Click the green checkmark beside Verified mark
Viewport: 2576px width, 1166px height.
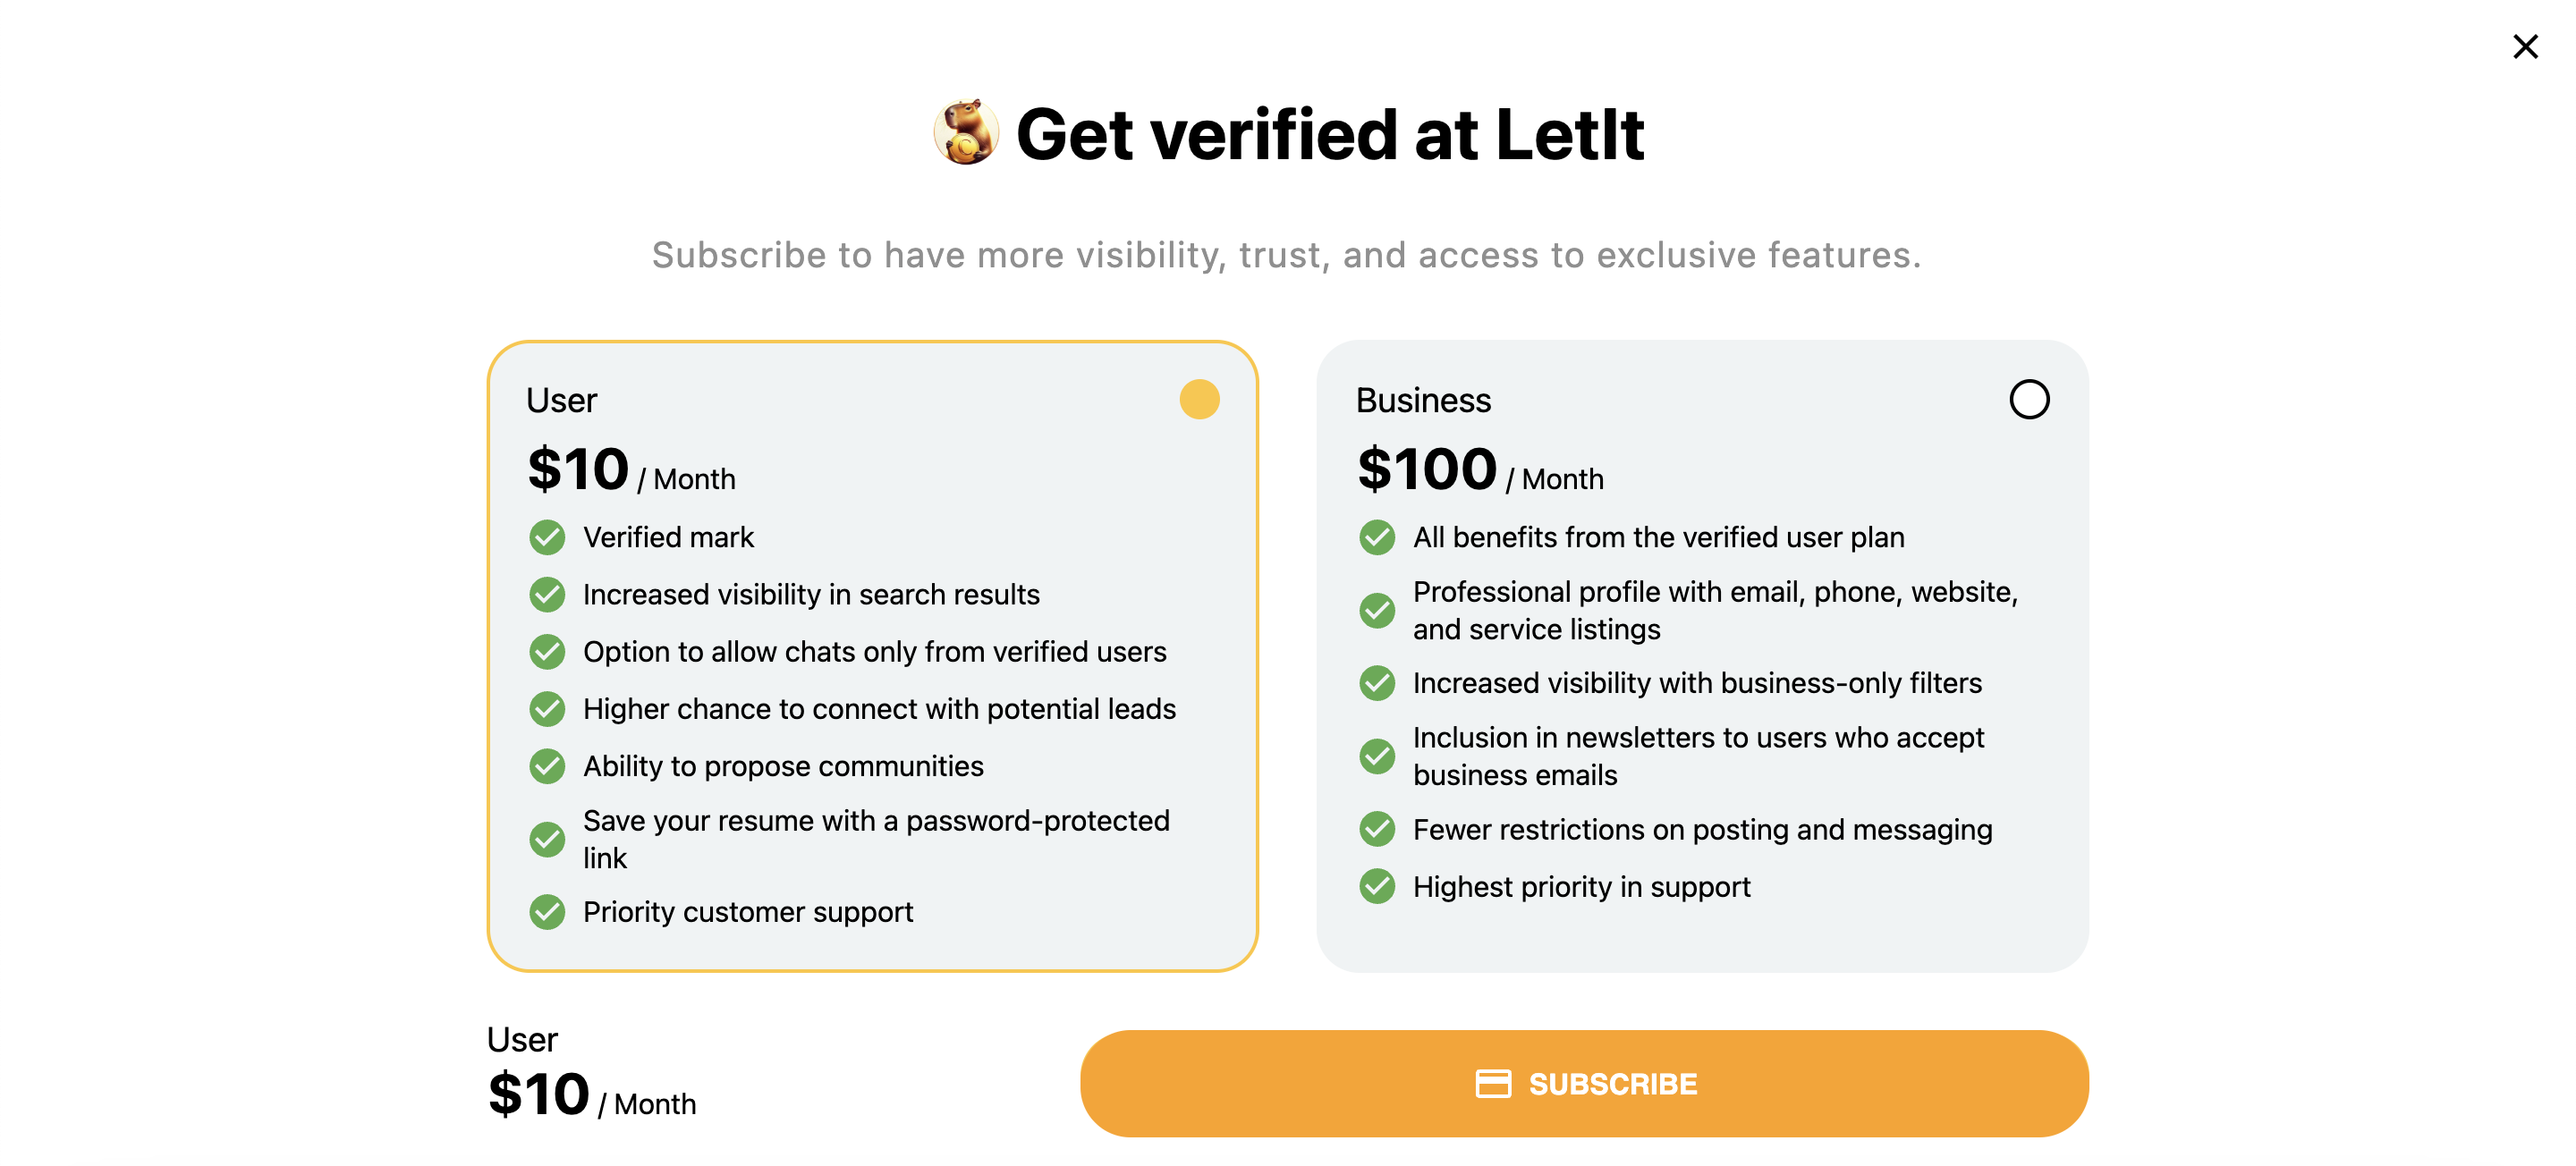click(x=546, y=537)
